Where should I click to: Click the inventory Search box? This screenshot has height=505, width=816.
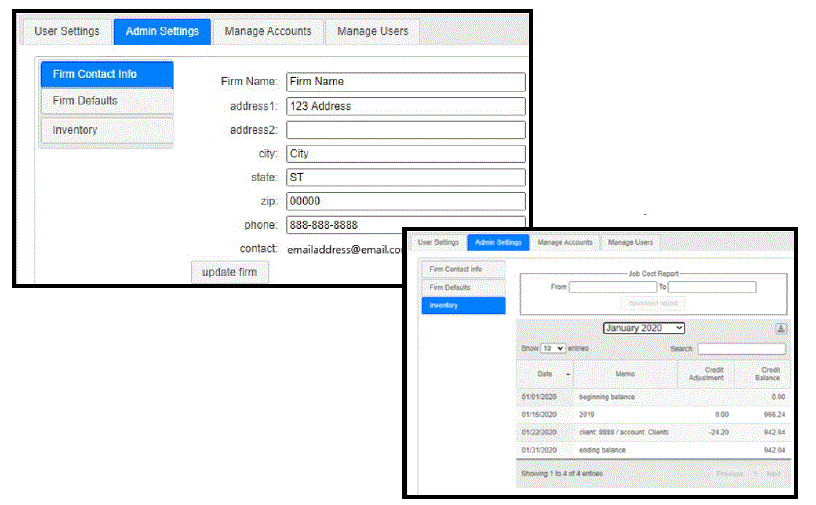(742, 349)
